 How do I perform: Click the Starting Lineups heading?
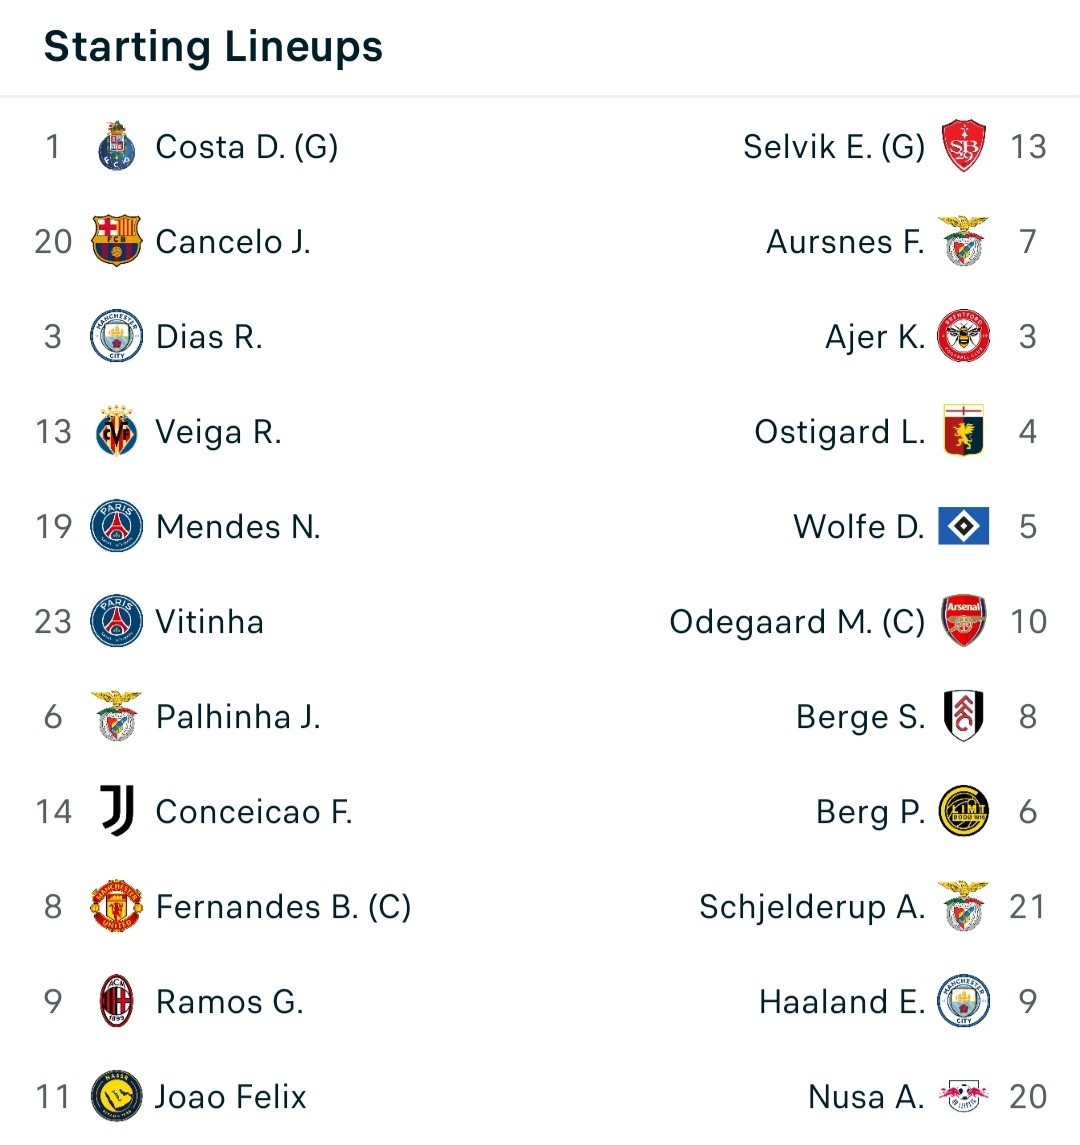pyautogui.click(x=213, y=47)
